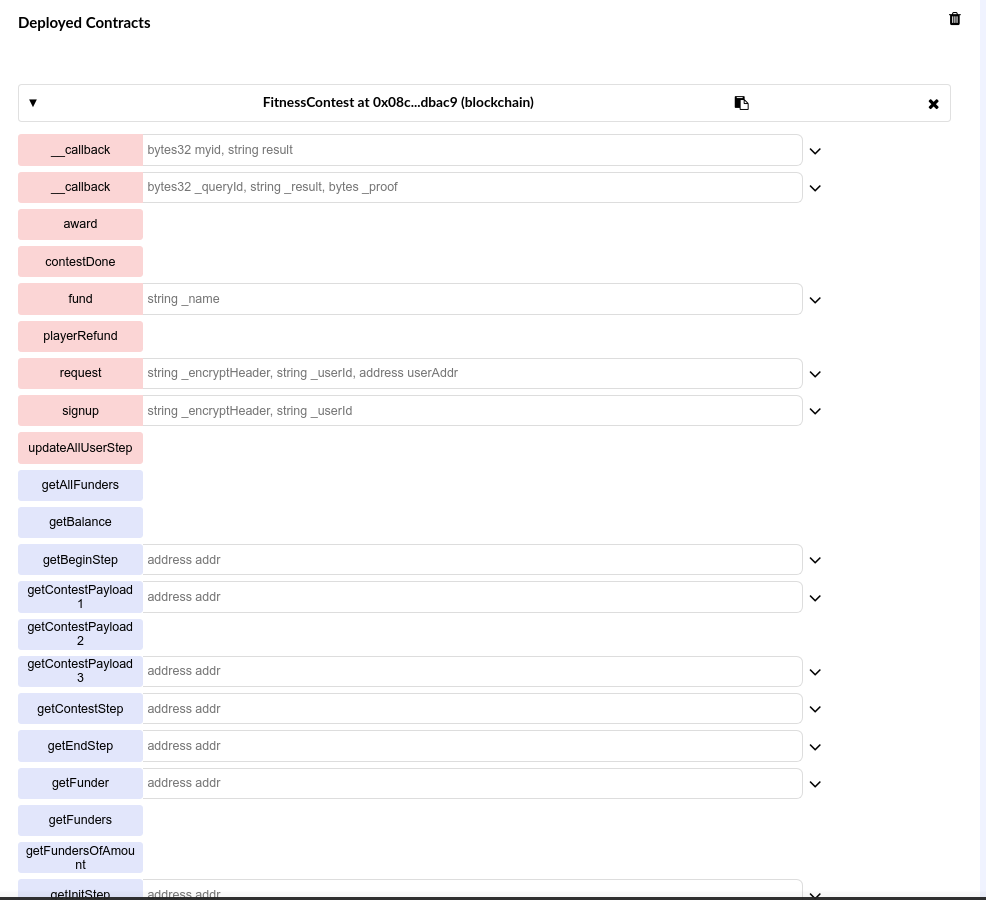Viewport: 986px width, 900px height.
Task: Remove the FitnessContest contract instance
Action: click(933, 104)
